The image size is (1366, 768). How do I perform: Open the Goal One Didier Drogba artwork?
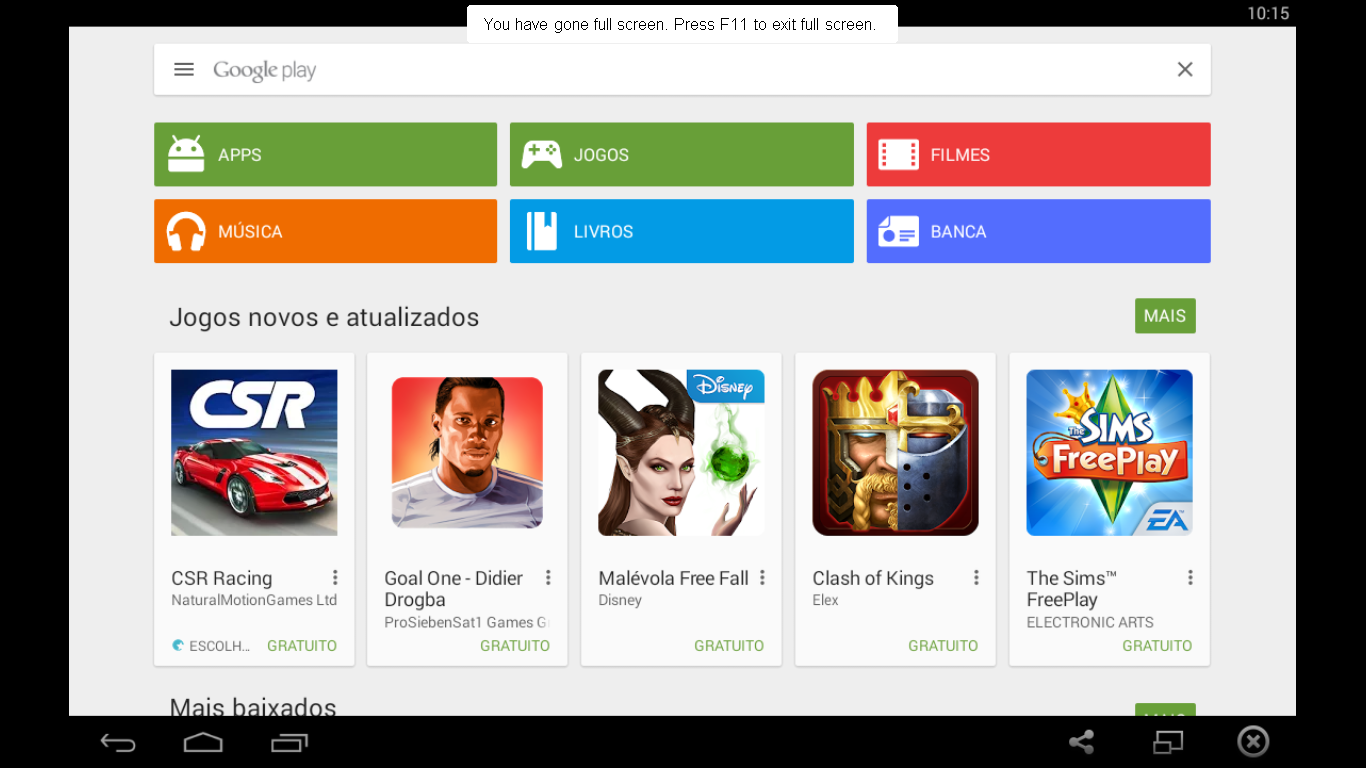[x=467, y=453]
